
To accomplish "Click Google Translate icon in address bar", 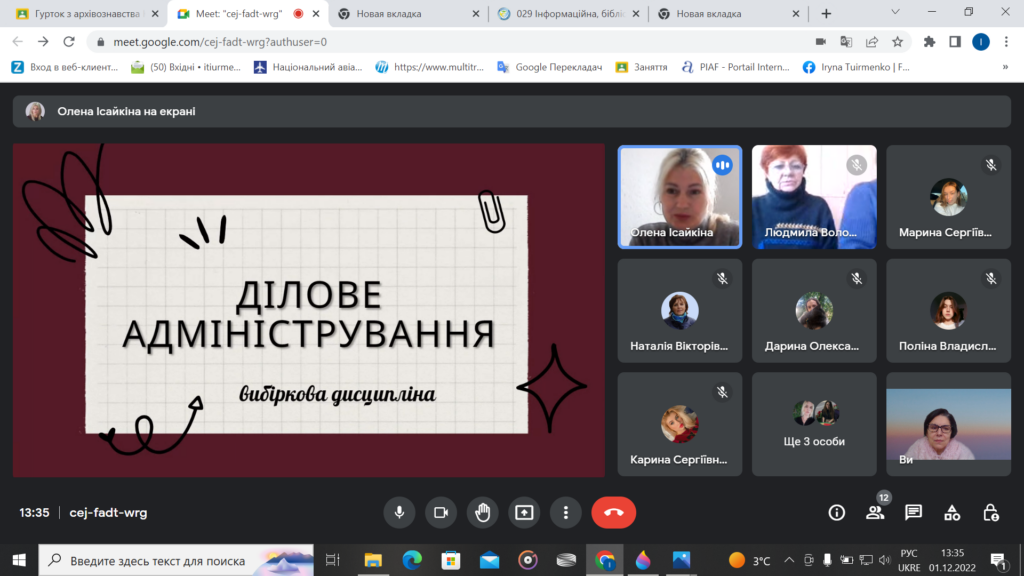I will (846, 42).
